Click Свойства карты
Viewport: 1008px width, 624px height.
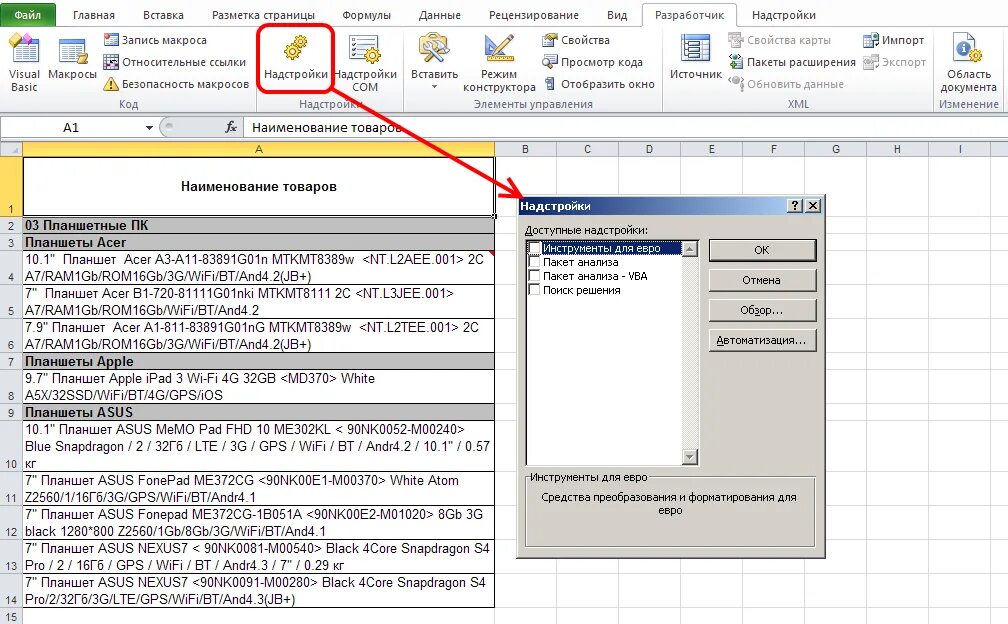pos(780,40)
